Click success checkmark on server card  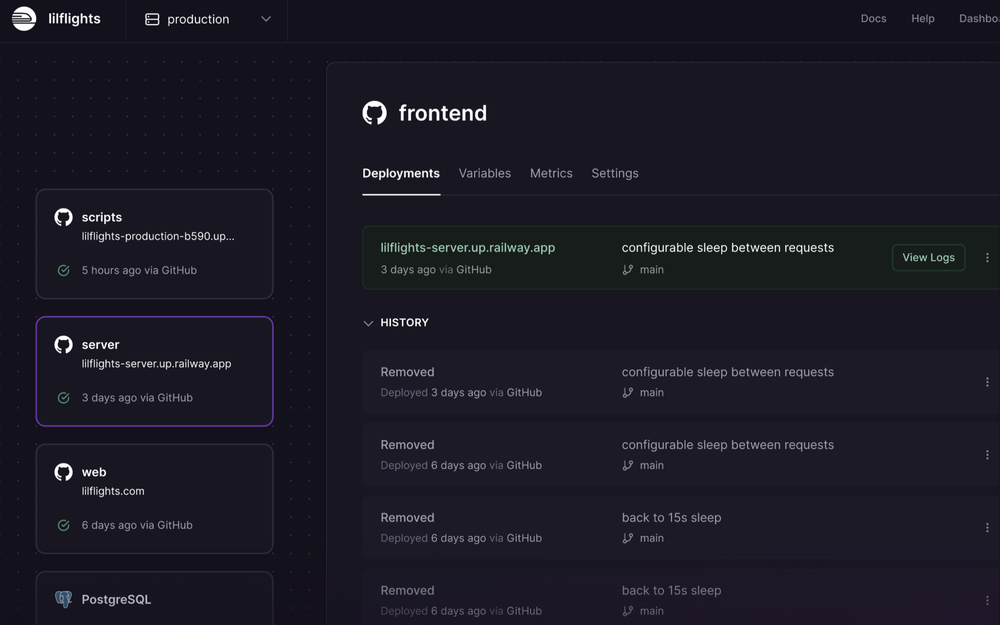(63, 398)
